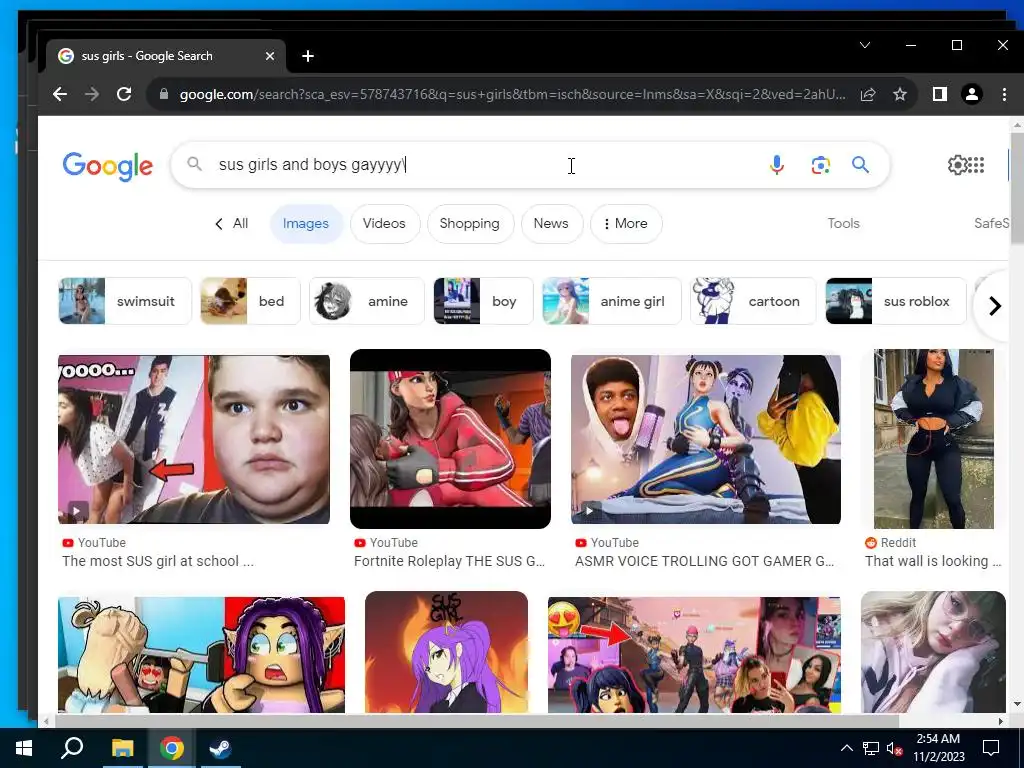Open Windows taskbar search
Viewport: 1024px width, 768px height.
click(72, 748)
